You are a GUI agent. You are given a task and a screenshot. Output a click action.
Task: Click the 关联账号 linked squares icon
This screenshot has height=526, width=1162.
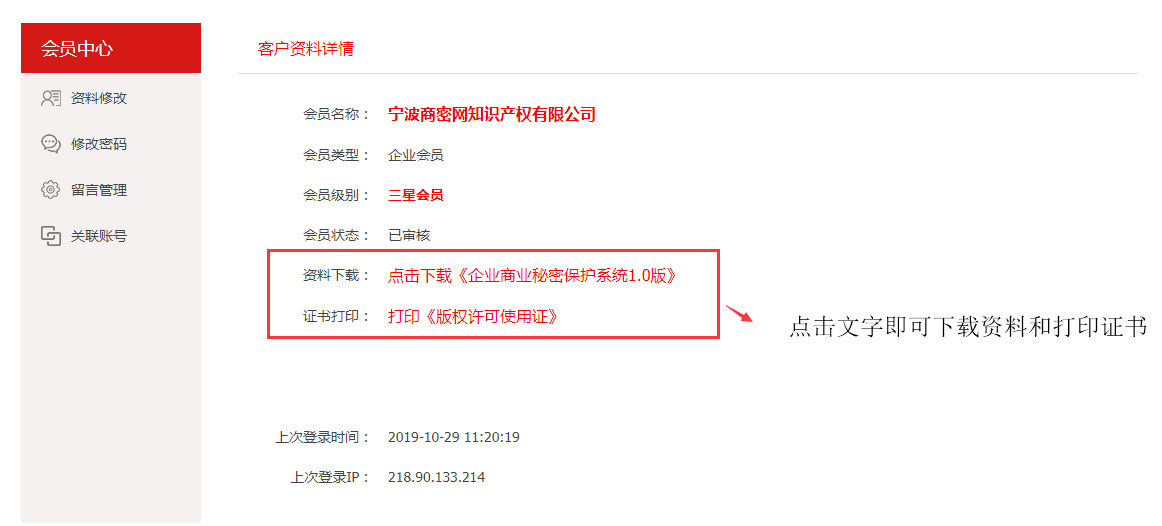[x=50, y=236]
